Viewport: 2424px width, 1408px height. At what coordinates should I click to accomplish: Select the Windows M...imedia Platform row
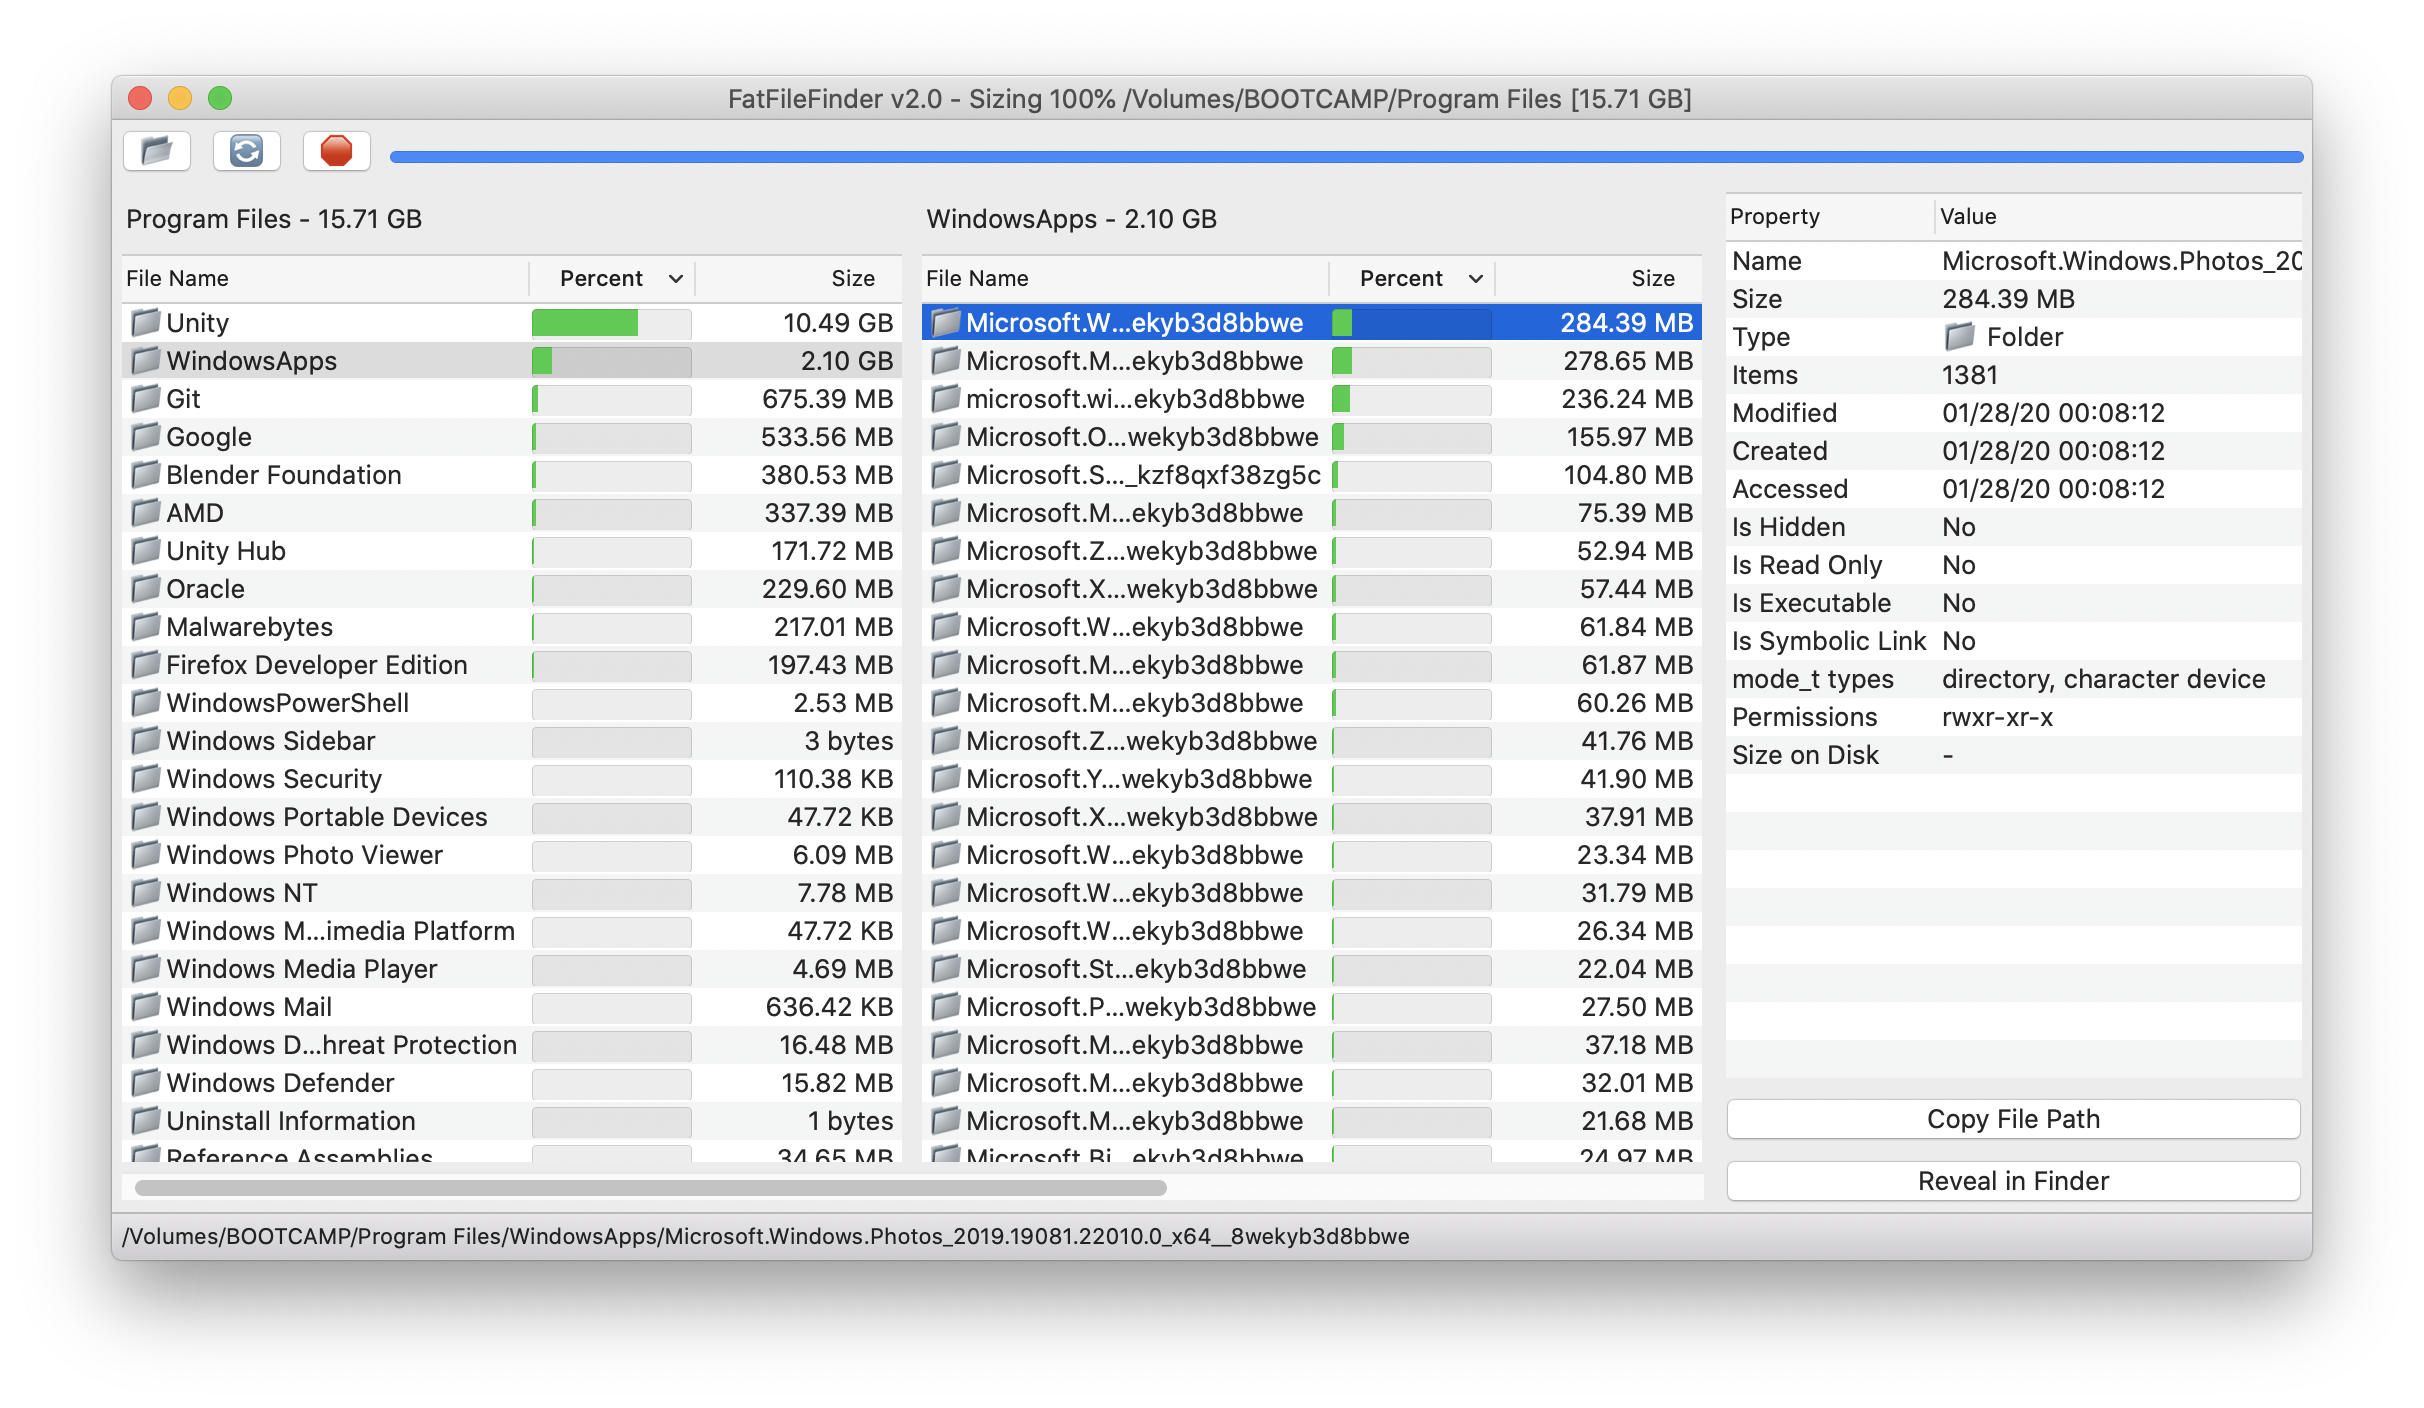[512, 930]
